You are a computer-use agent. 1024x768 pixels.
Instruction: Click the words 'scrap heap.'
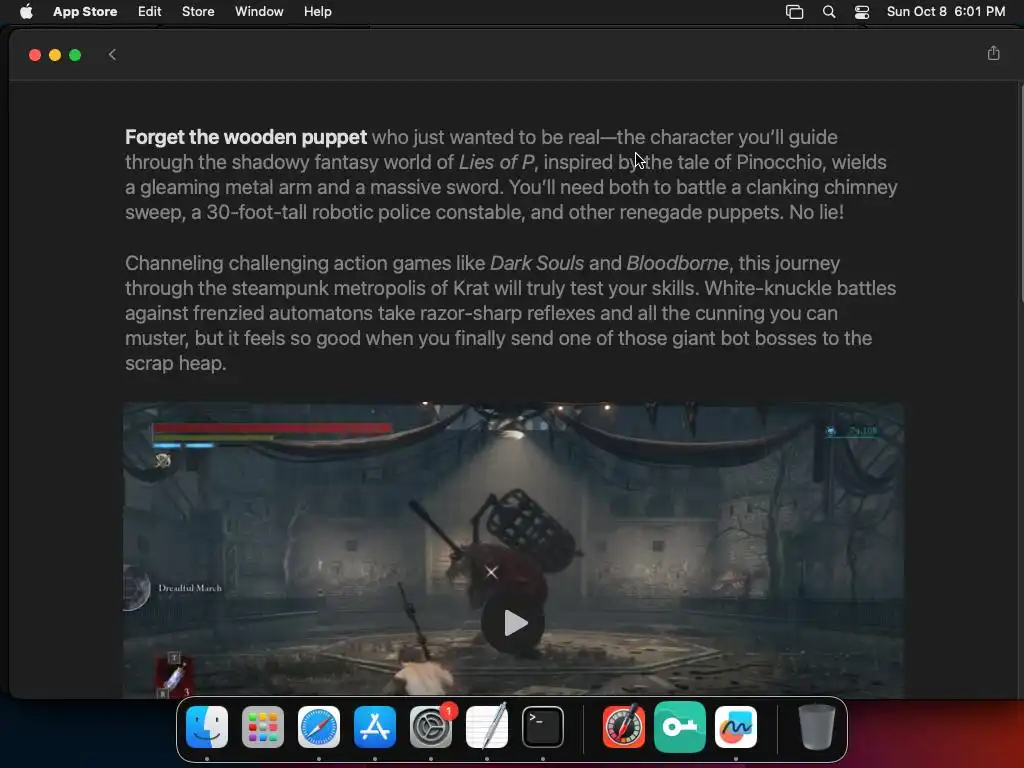point(176,363)
